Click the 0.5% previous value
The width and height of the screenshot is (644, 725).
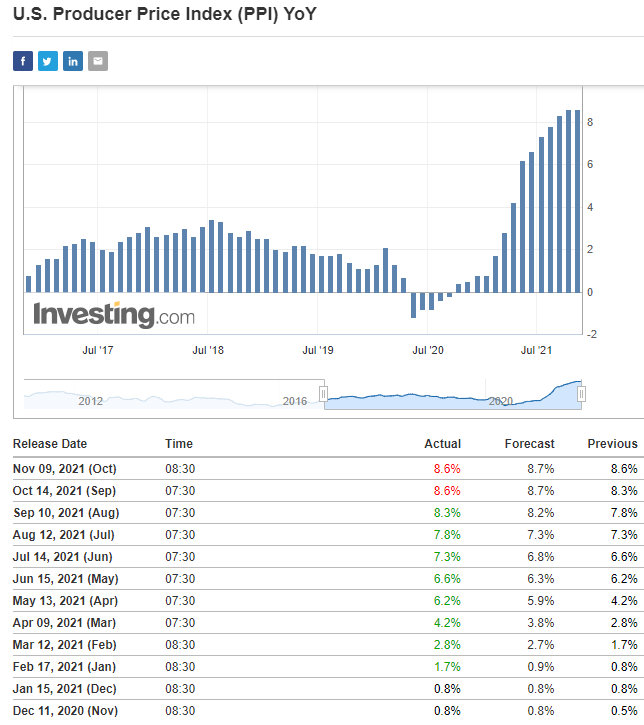pyautogui.click(x=624, y=711)
